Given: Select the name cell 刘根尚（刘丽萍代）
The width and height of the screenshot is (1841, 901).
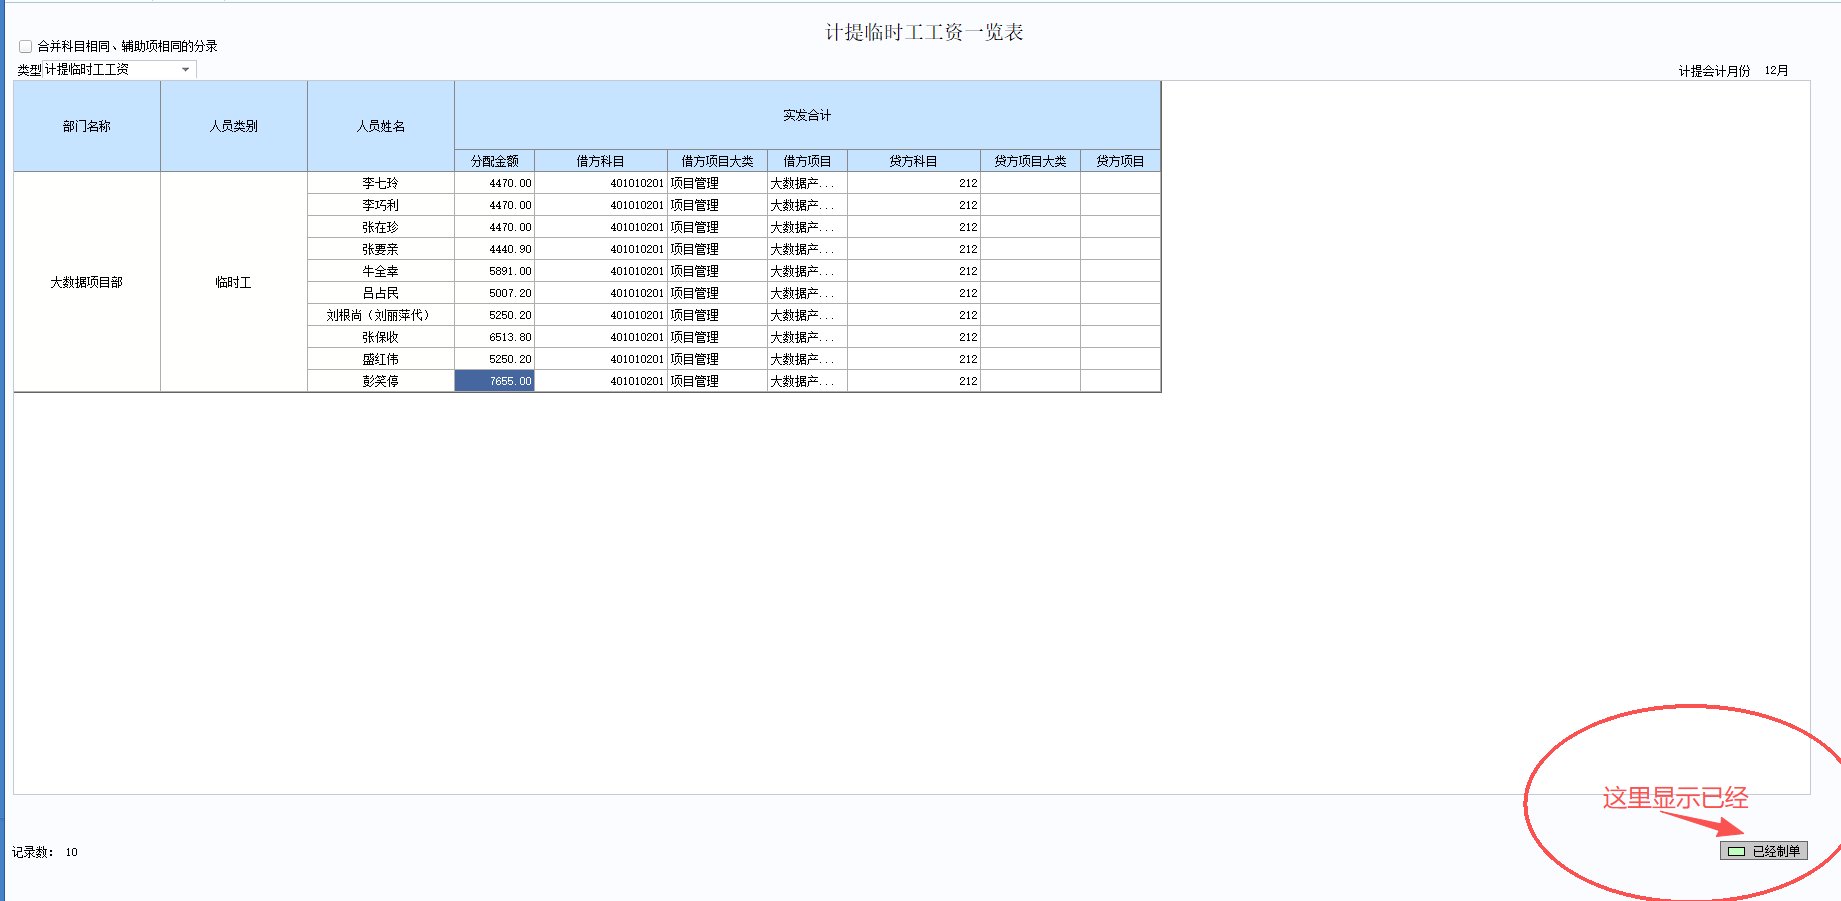Looking at the screenshot, I should tap(381, 315).
